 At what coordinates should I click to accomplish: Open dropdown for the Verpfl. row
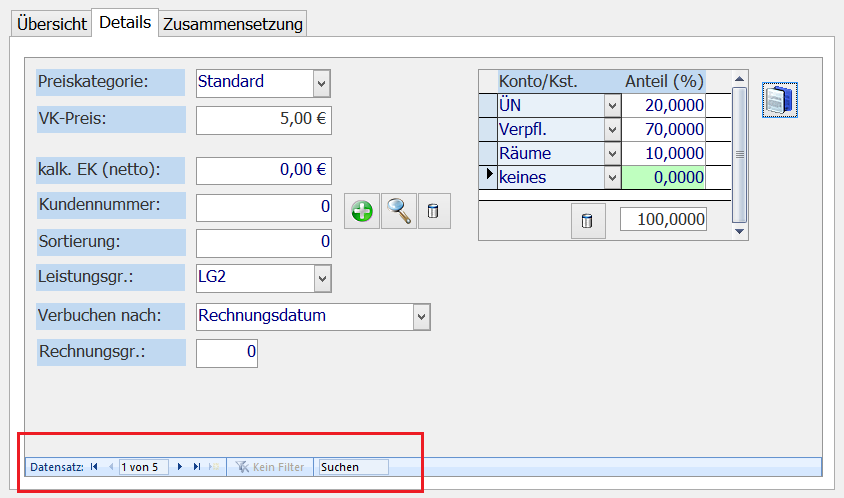tap(611, 130)
